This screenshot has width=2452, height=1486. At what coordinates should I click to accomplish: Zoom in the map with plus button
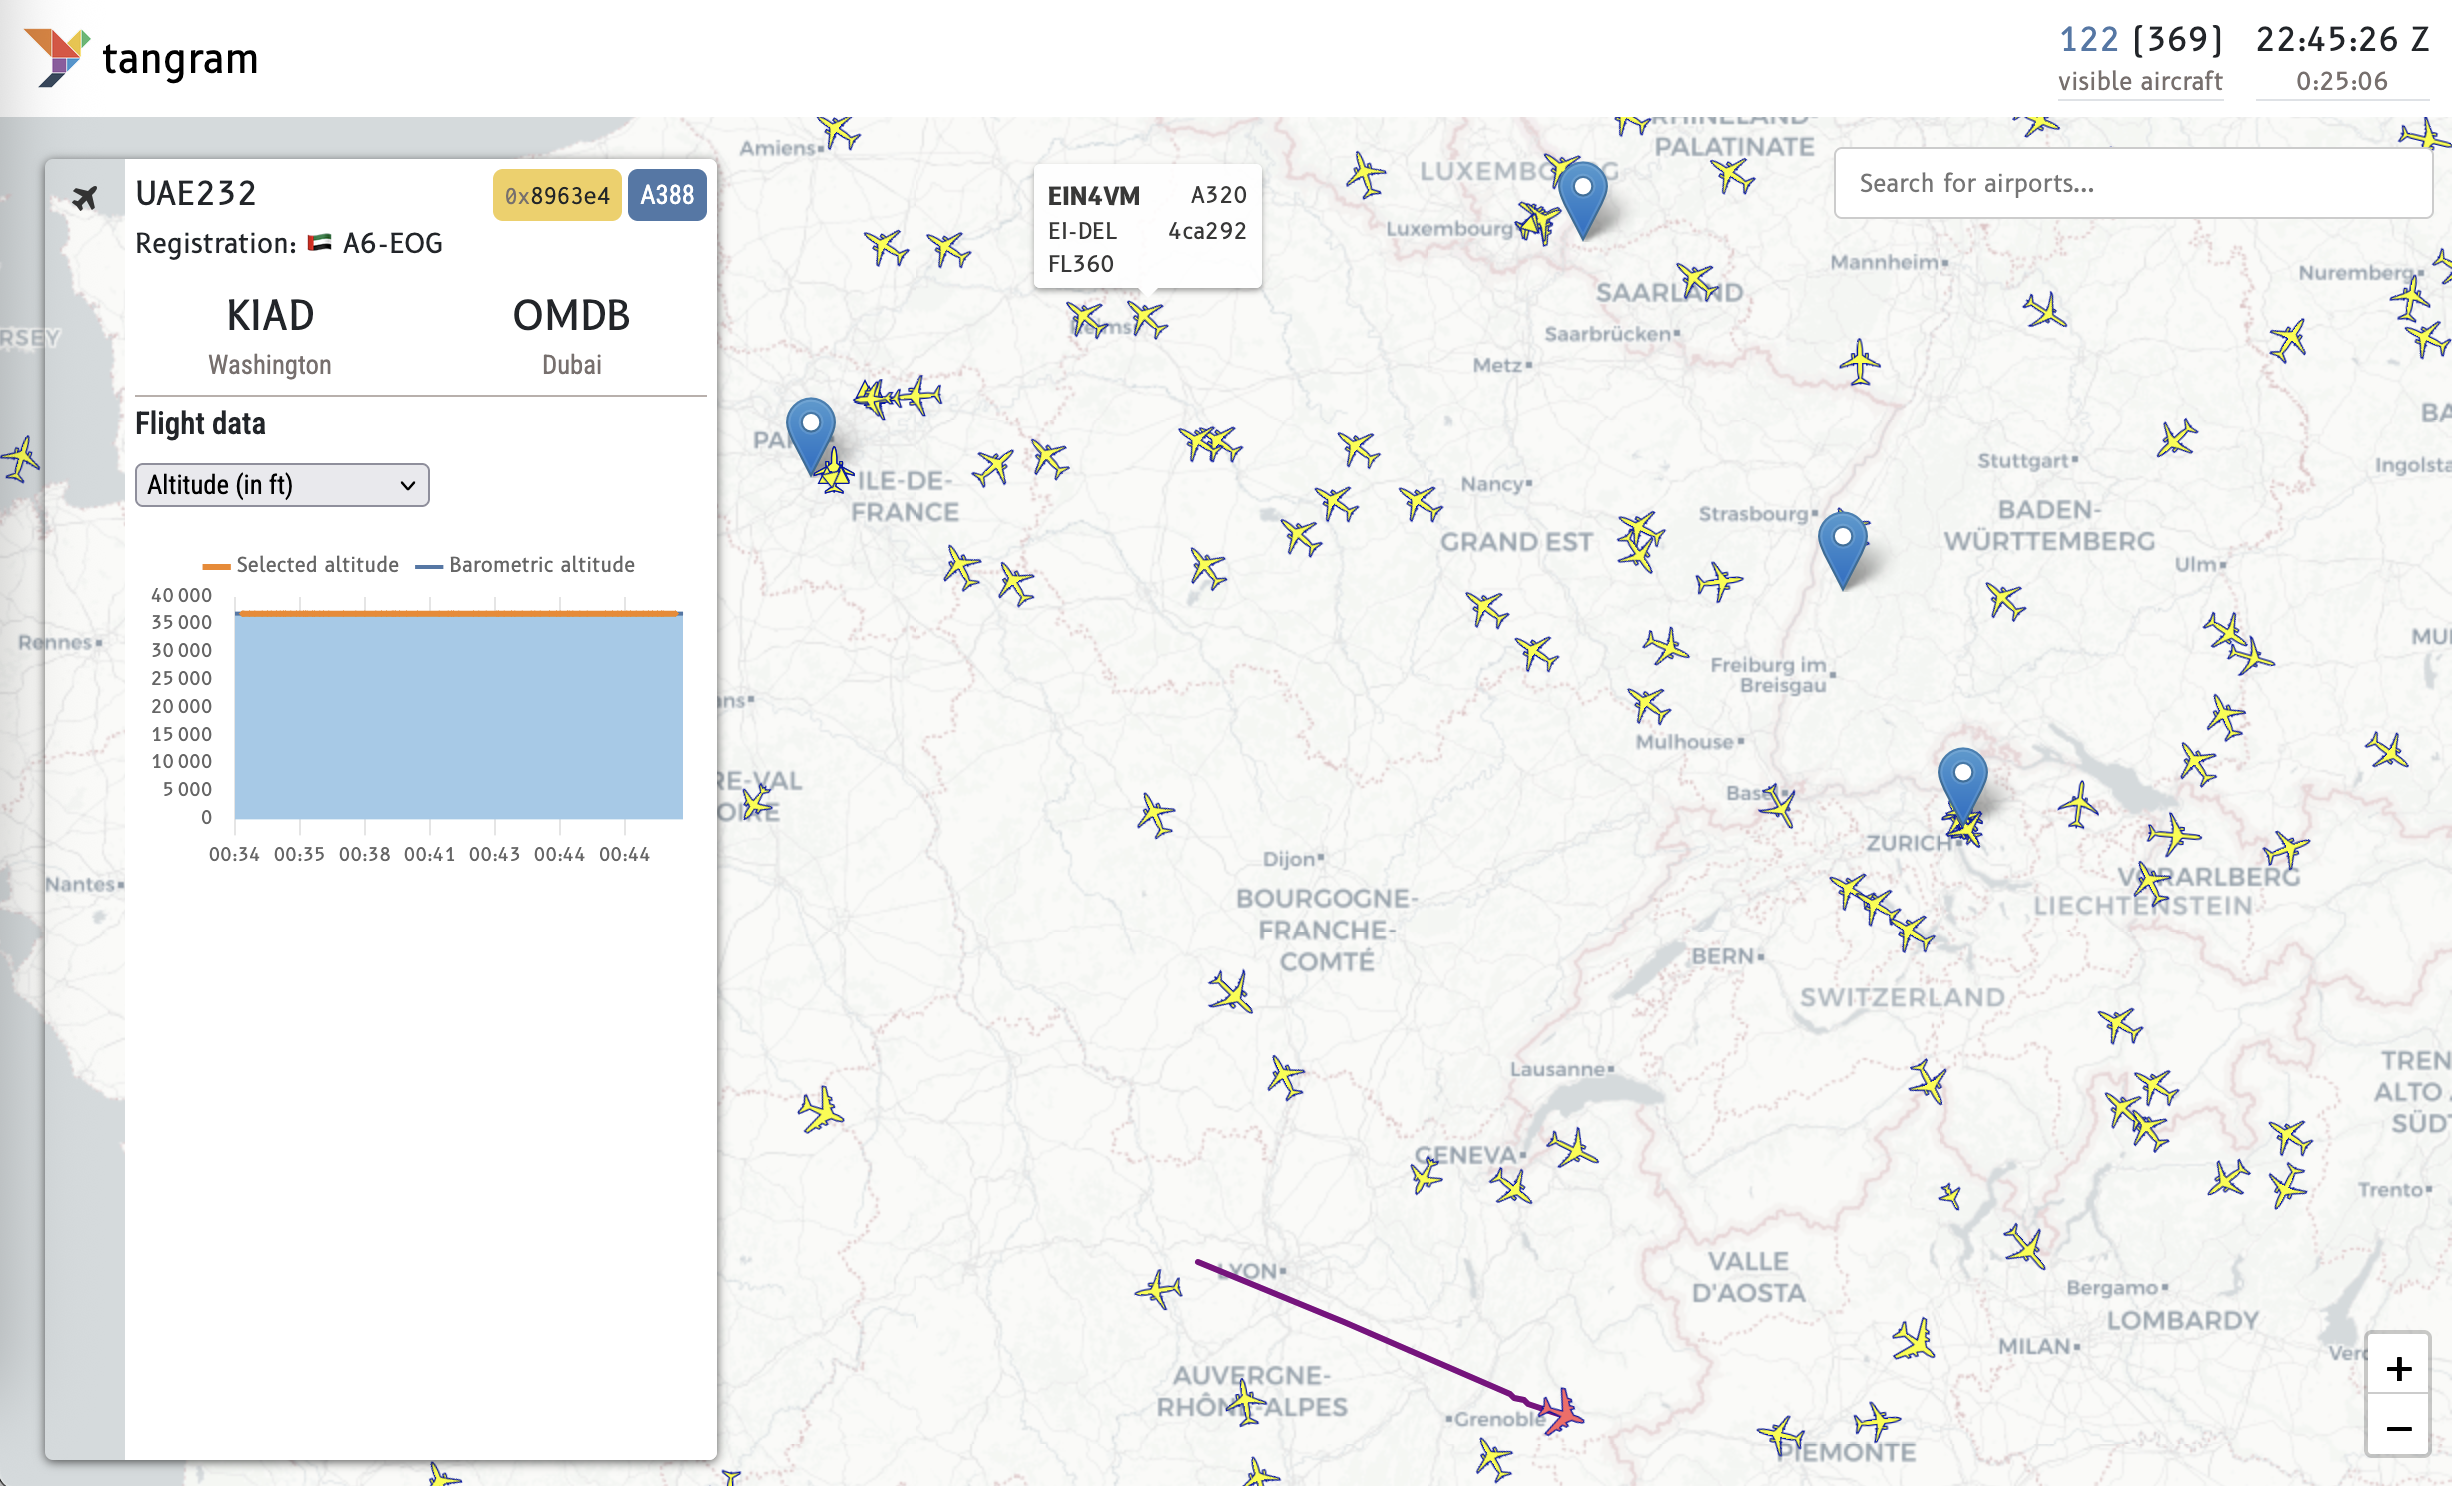pos(2398,1368)
